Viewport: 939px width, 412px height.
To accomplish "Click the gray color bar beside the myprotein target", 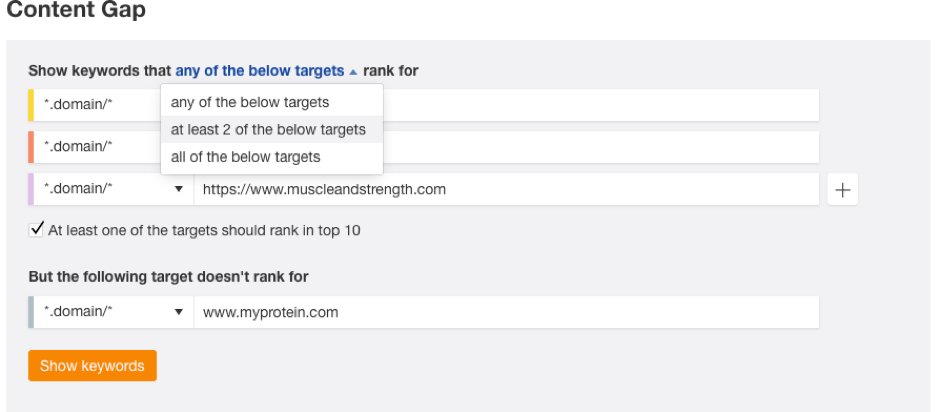I will point(31,312).
